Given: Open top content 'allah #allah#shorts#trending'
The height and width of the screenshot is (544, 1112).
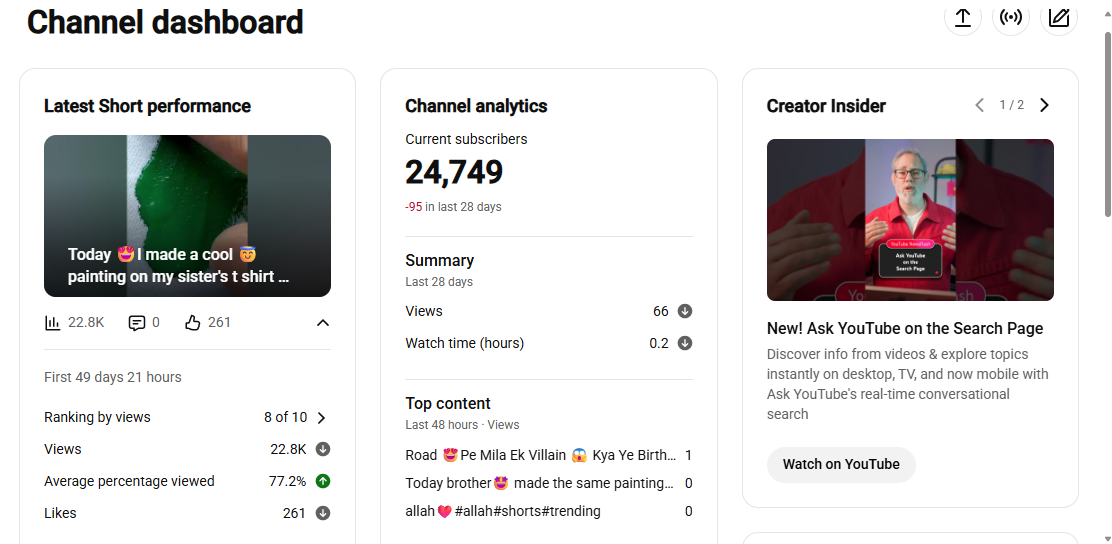Looking at the screenshot, I should (503, 511).
